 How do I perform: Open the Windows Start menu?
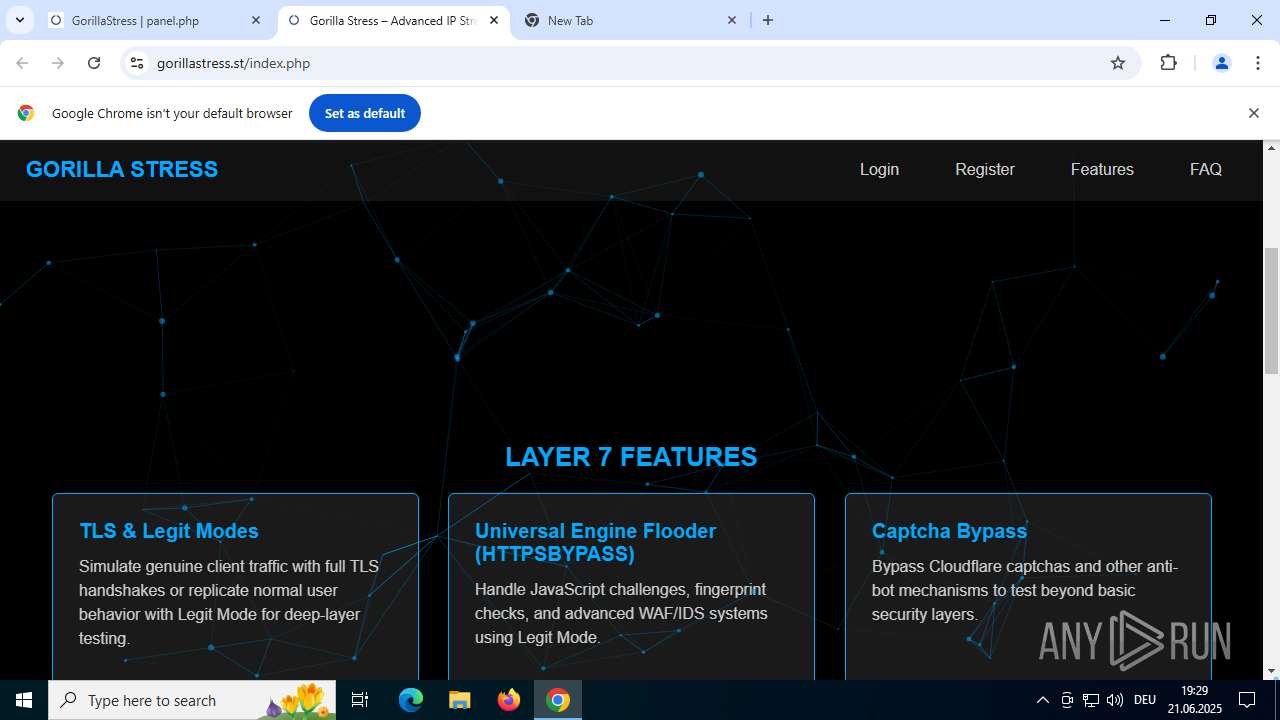[x=24, y=700]
